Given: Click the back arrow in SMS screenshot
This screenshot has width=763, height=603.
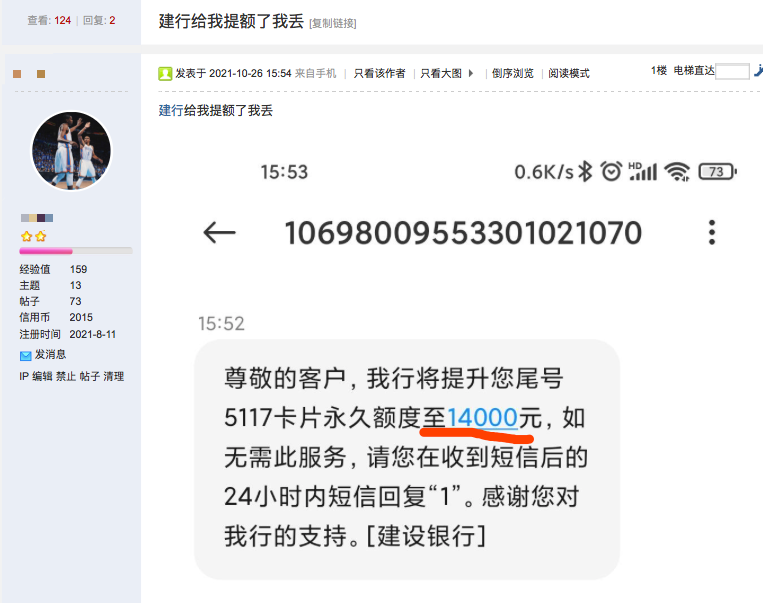Looking at the screenshot, I should pos(219,232).
